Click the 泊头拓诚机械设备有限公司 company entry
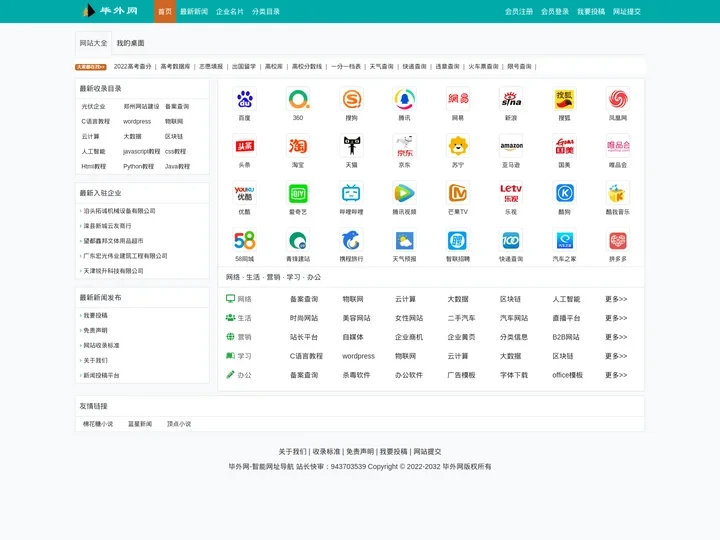The height and width of the screenshot is (540, 720). pyautogui.click(x=119, y=211)
